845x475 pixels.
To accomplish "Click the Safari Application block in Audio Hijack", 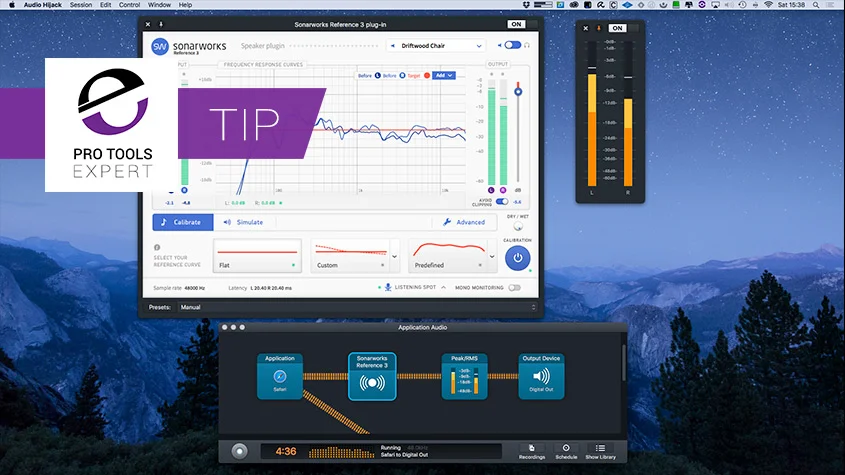I will [280, 376].
